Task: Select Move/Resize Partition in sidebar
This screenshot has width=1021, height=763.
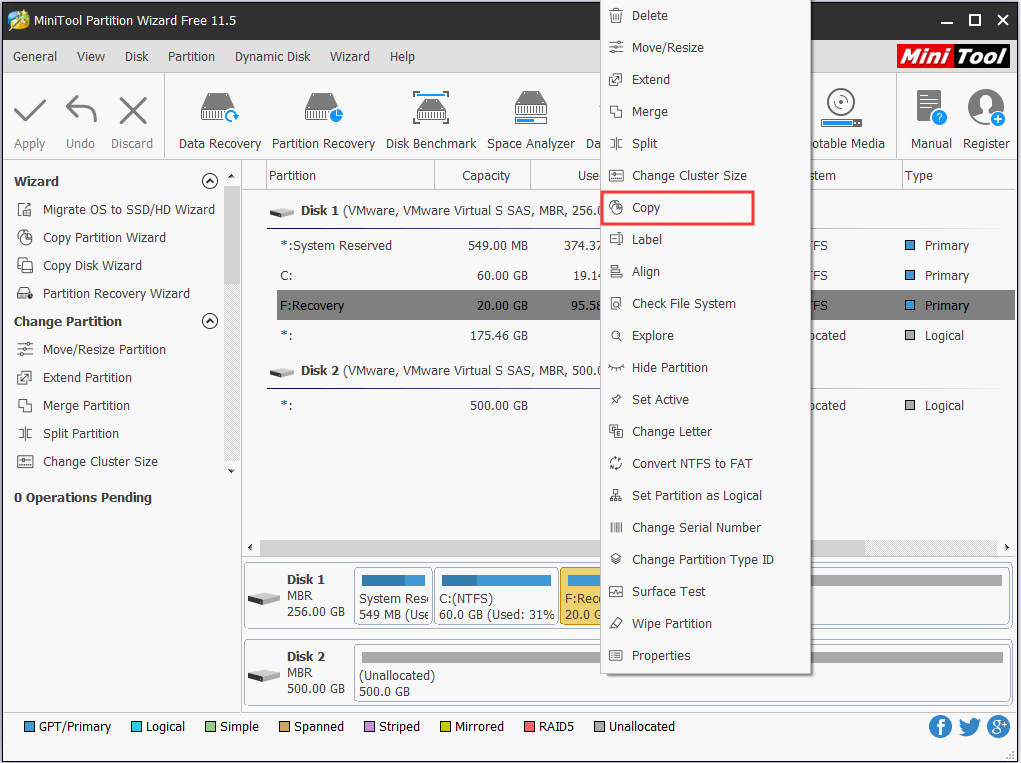Action: click(92, 350)
